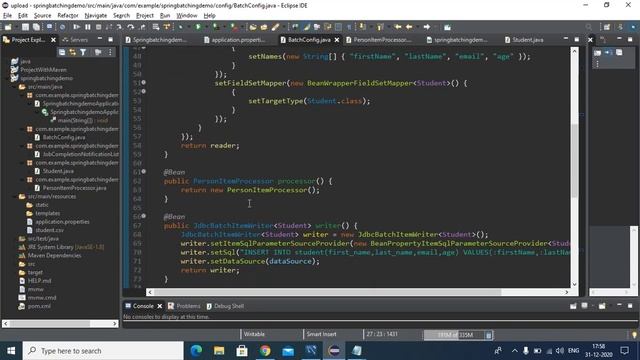Select pom.xml in Project Explorer
The image size is (640, 360).
(x=35, y=306)
